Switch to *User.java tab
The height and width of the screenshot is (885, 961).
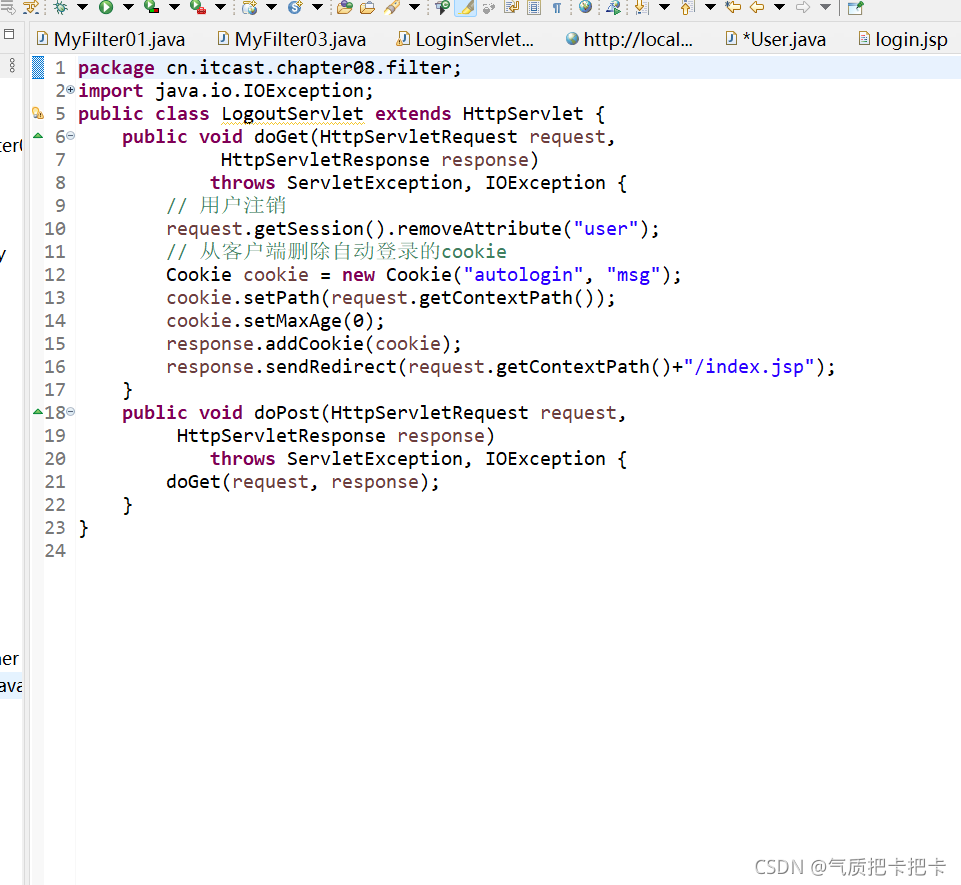click(775, 39)
